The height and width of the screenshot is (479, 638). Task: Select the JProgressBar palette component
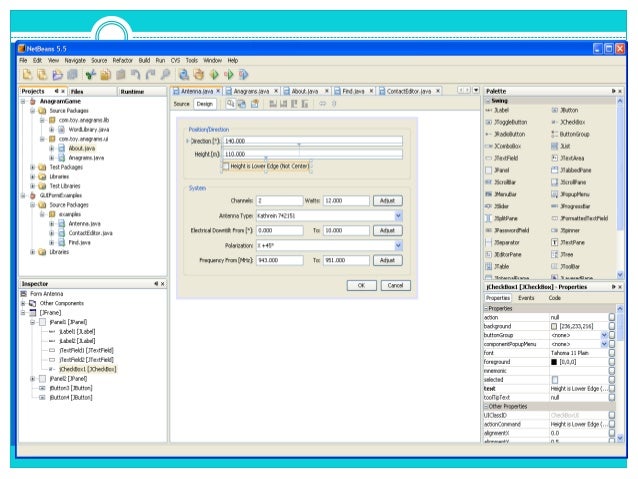pos(577,205)
